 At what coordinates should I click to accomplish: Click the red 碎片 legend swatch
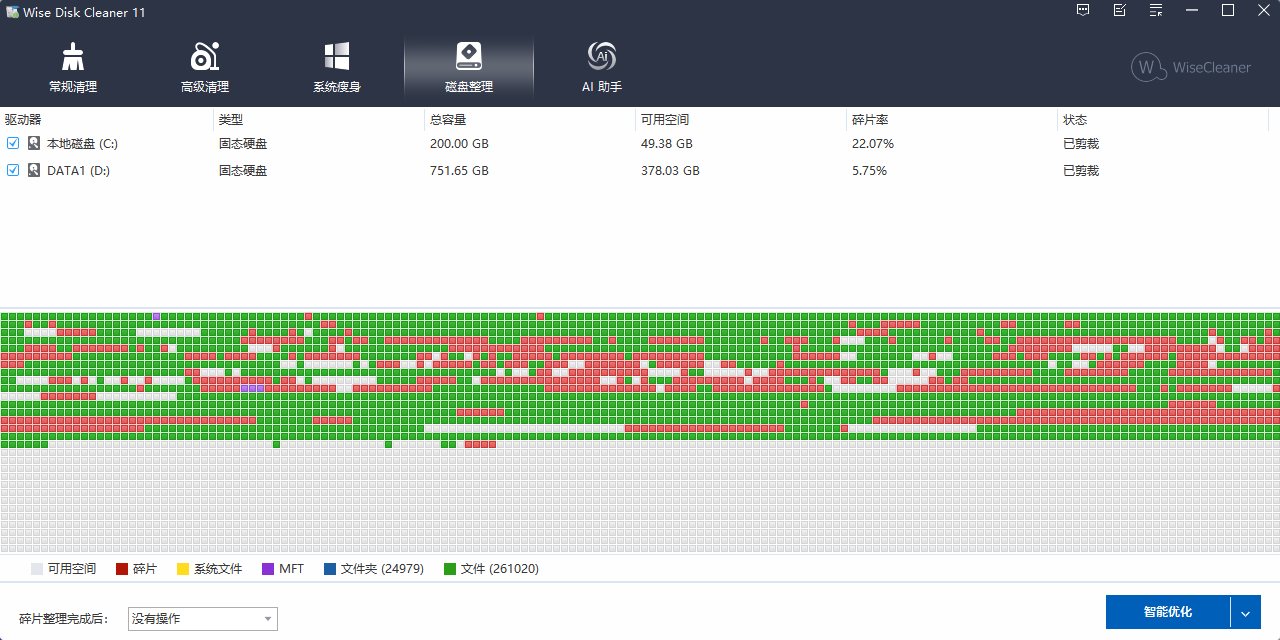(122, 569)
